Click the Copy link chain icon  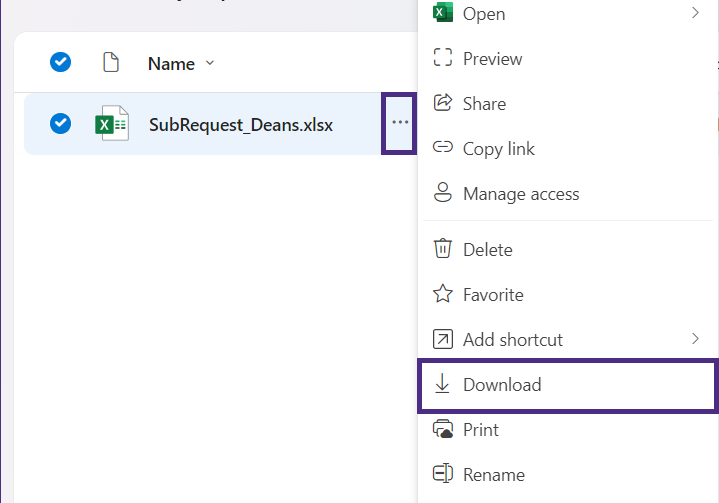coord(442,148)
